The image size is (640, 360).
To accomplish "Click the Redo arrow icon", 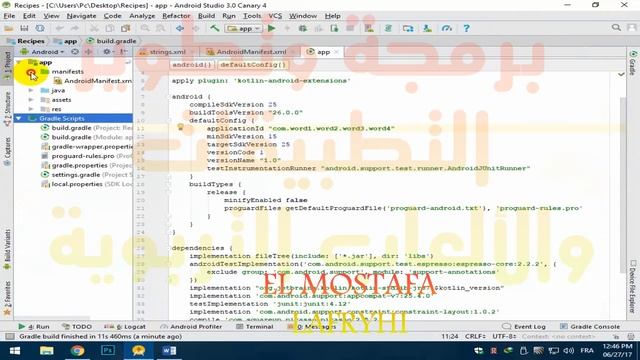I will click(x=75, y=28).
